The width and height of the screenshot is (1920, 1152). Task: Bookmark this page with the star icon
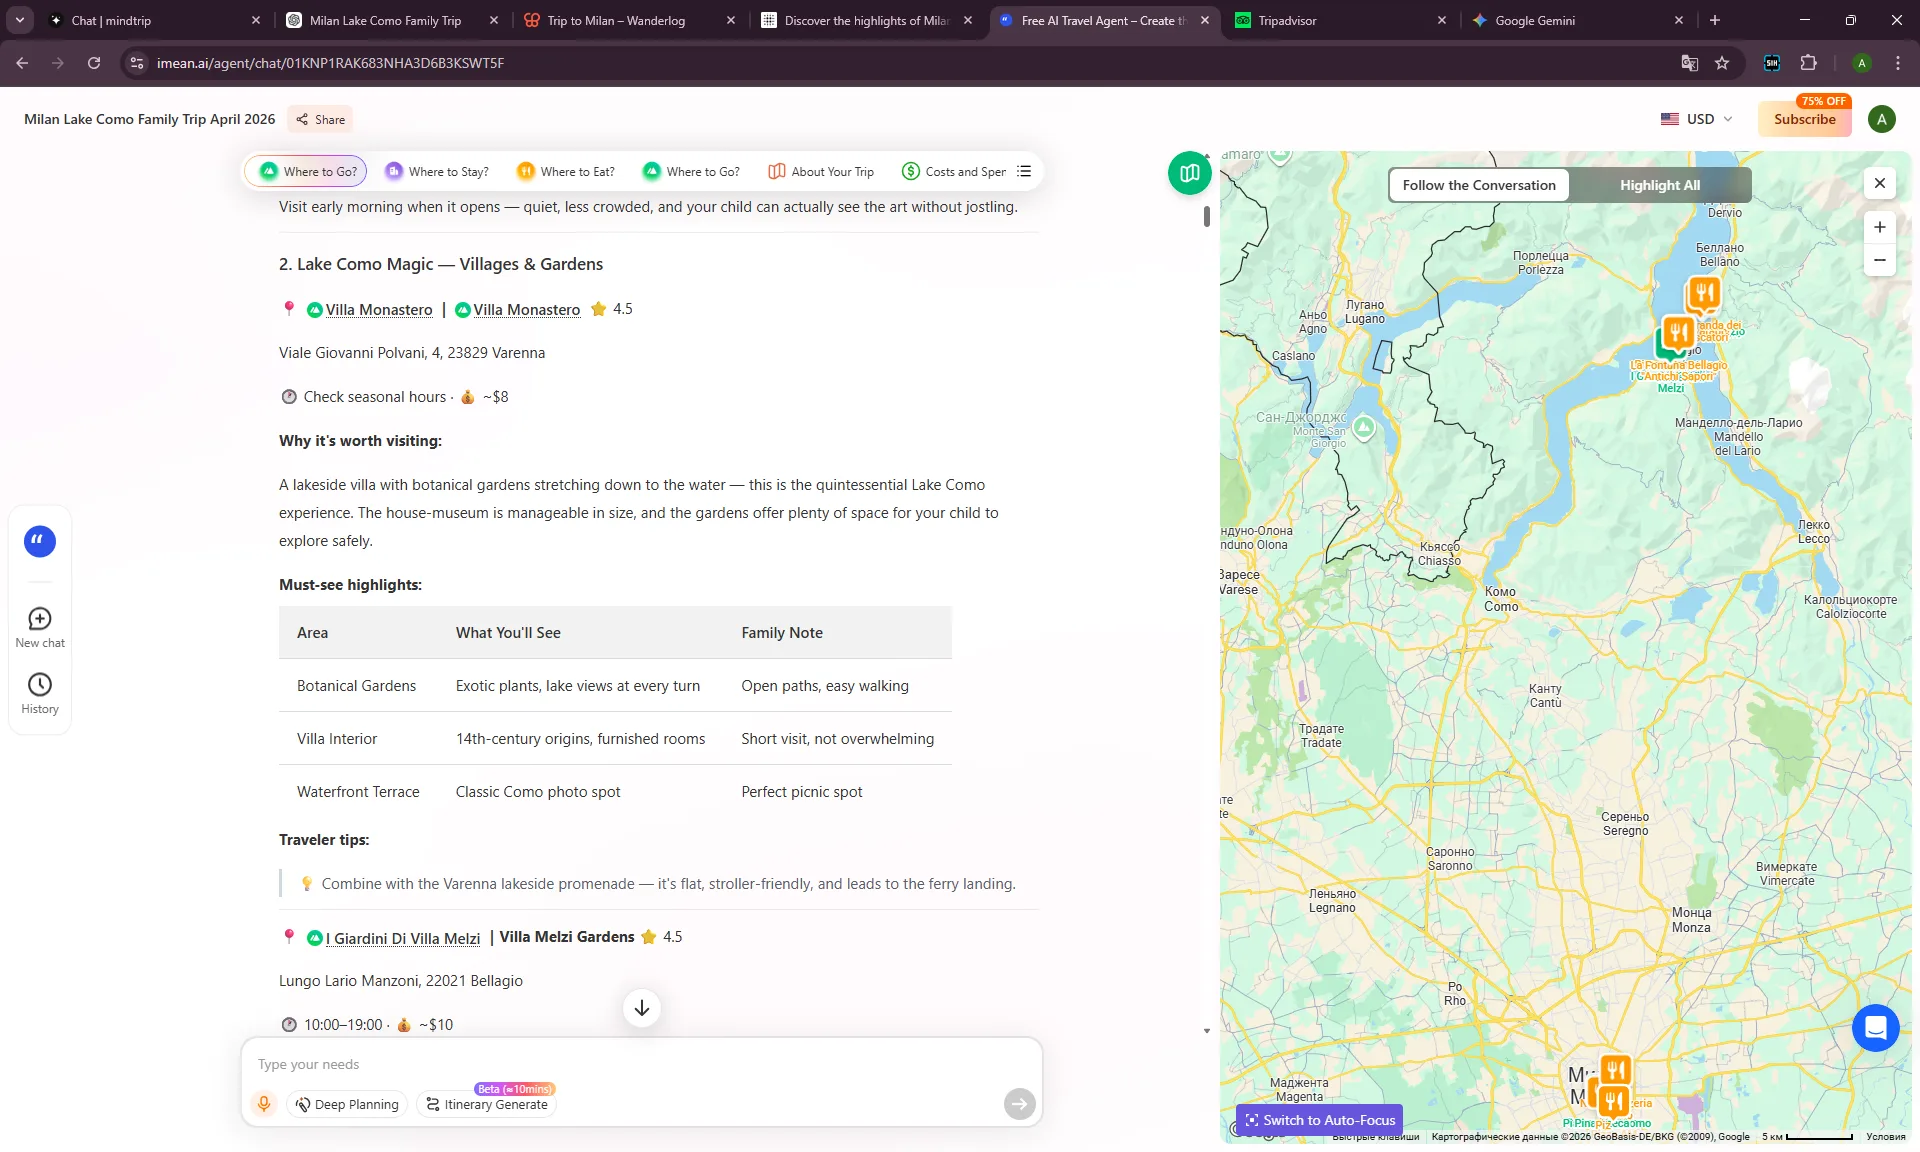pyautogui.click(x=1722, y=63)
